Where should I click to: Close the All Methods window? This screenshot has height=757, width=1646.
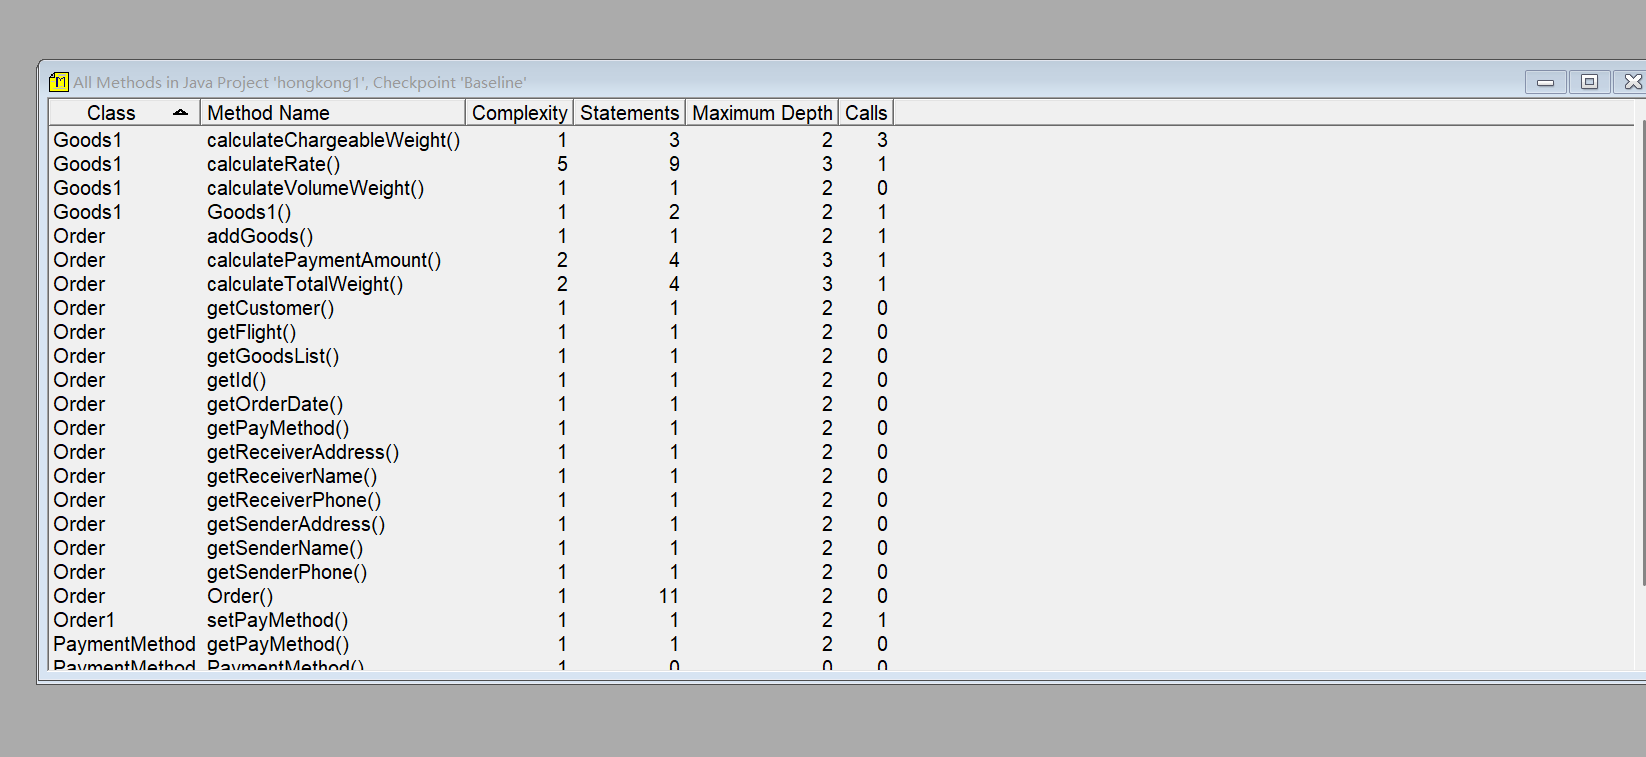tap(1632, 82)
